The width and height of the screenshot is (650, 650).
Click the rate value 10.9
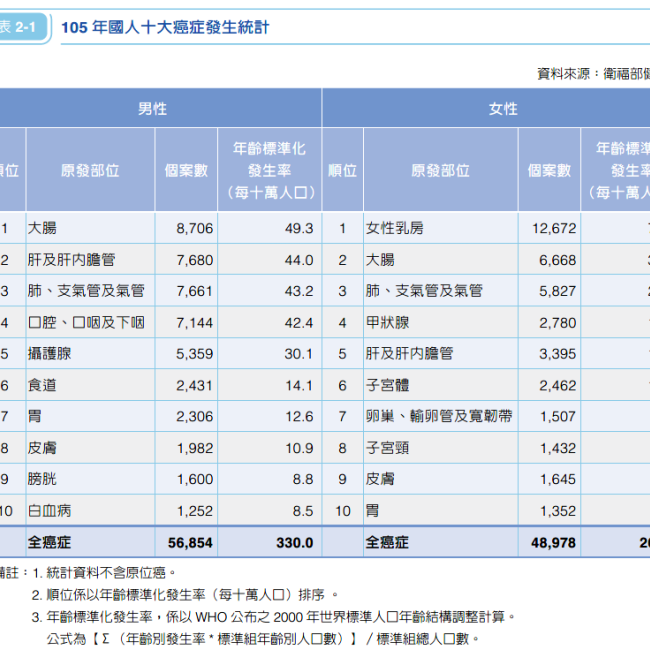coord(299,449)
